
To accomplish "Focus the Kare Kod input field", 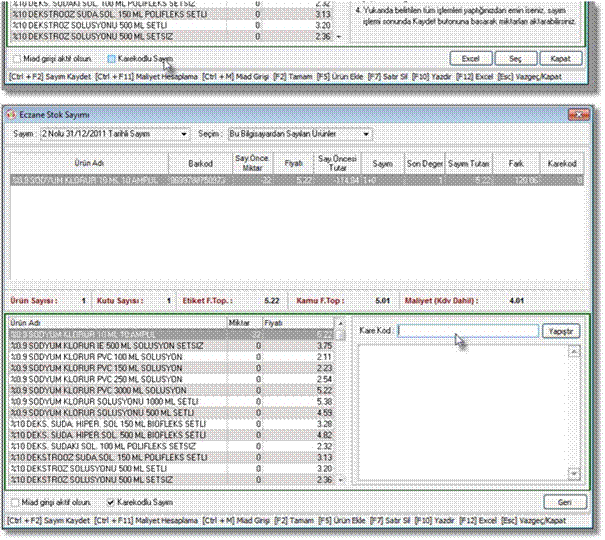I will (466, 331).
